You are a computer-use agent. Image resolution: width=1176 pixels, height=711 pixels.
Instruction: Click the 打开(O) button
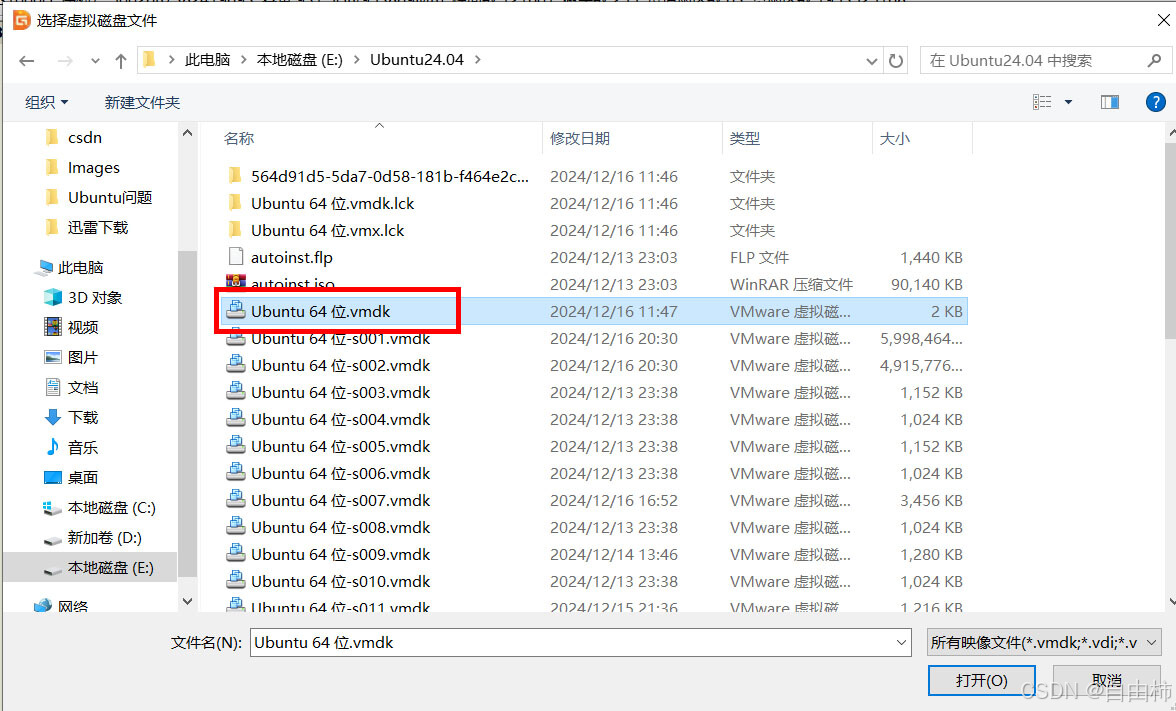pos(981,680)
